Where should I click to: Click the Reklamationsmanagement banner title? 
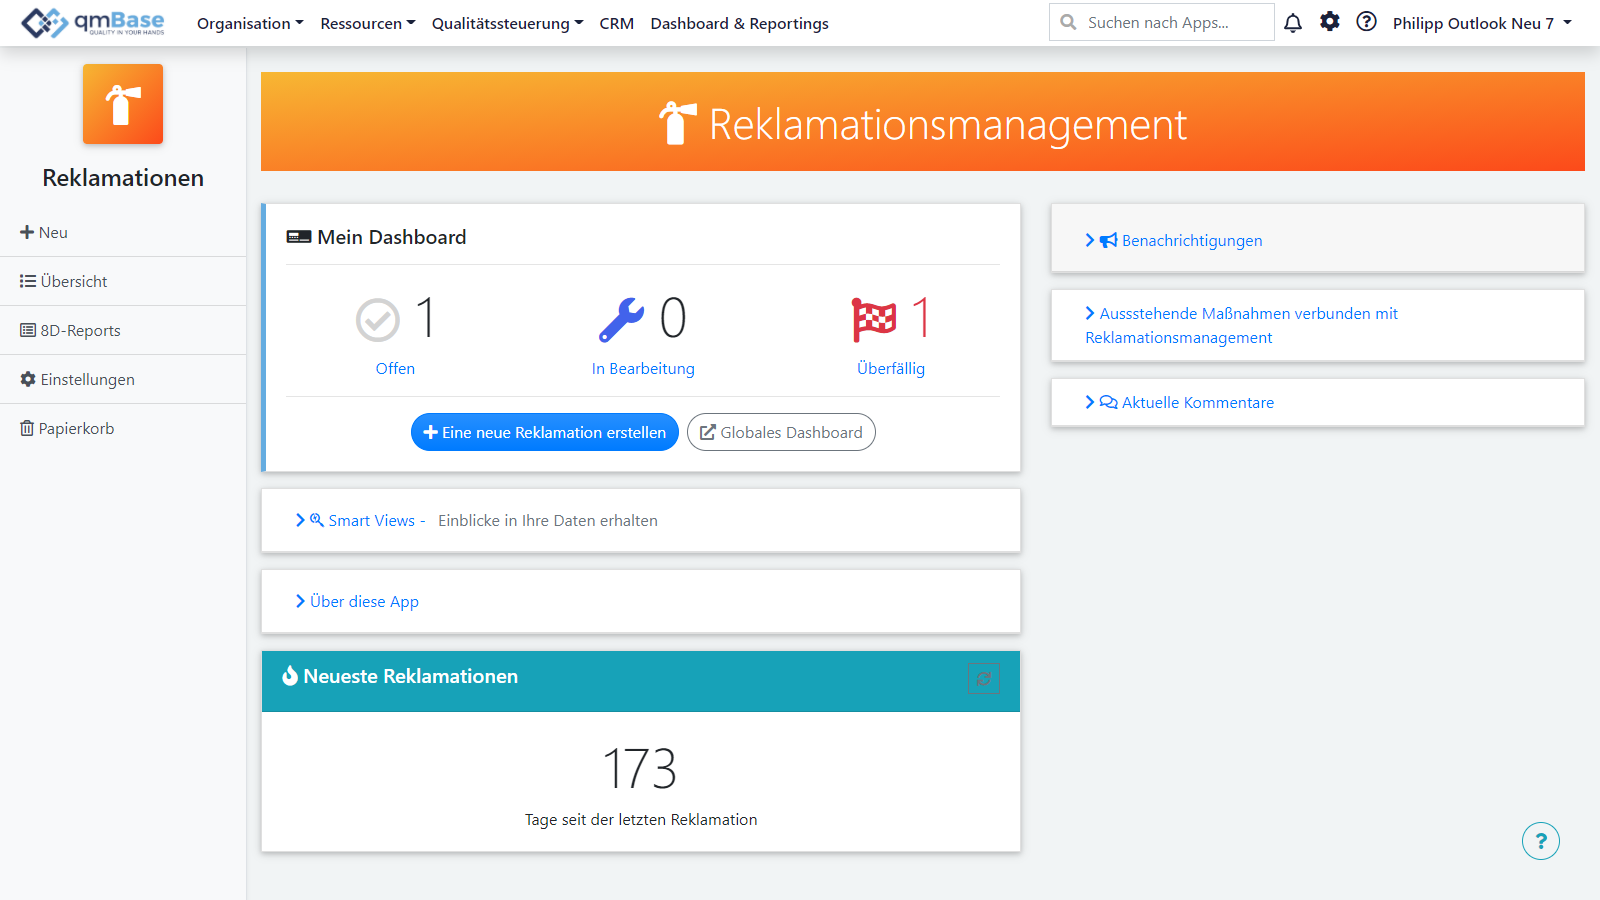pyautogui.click(x=948, y=125)
